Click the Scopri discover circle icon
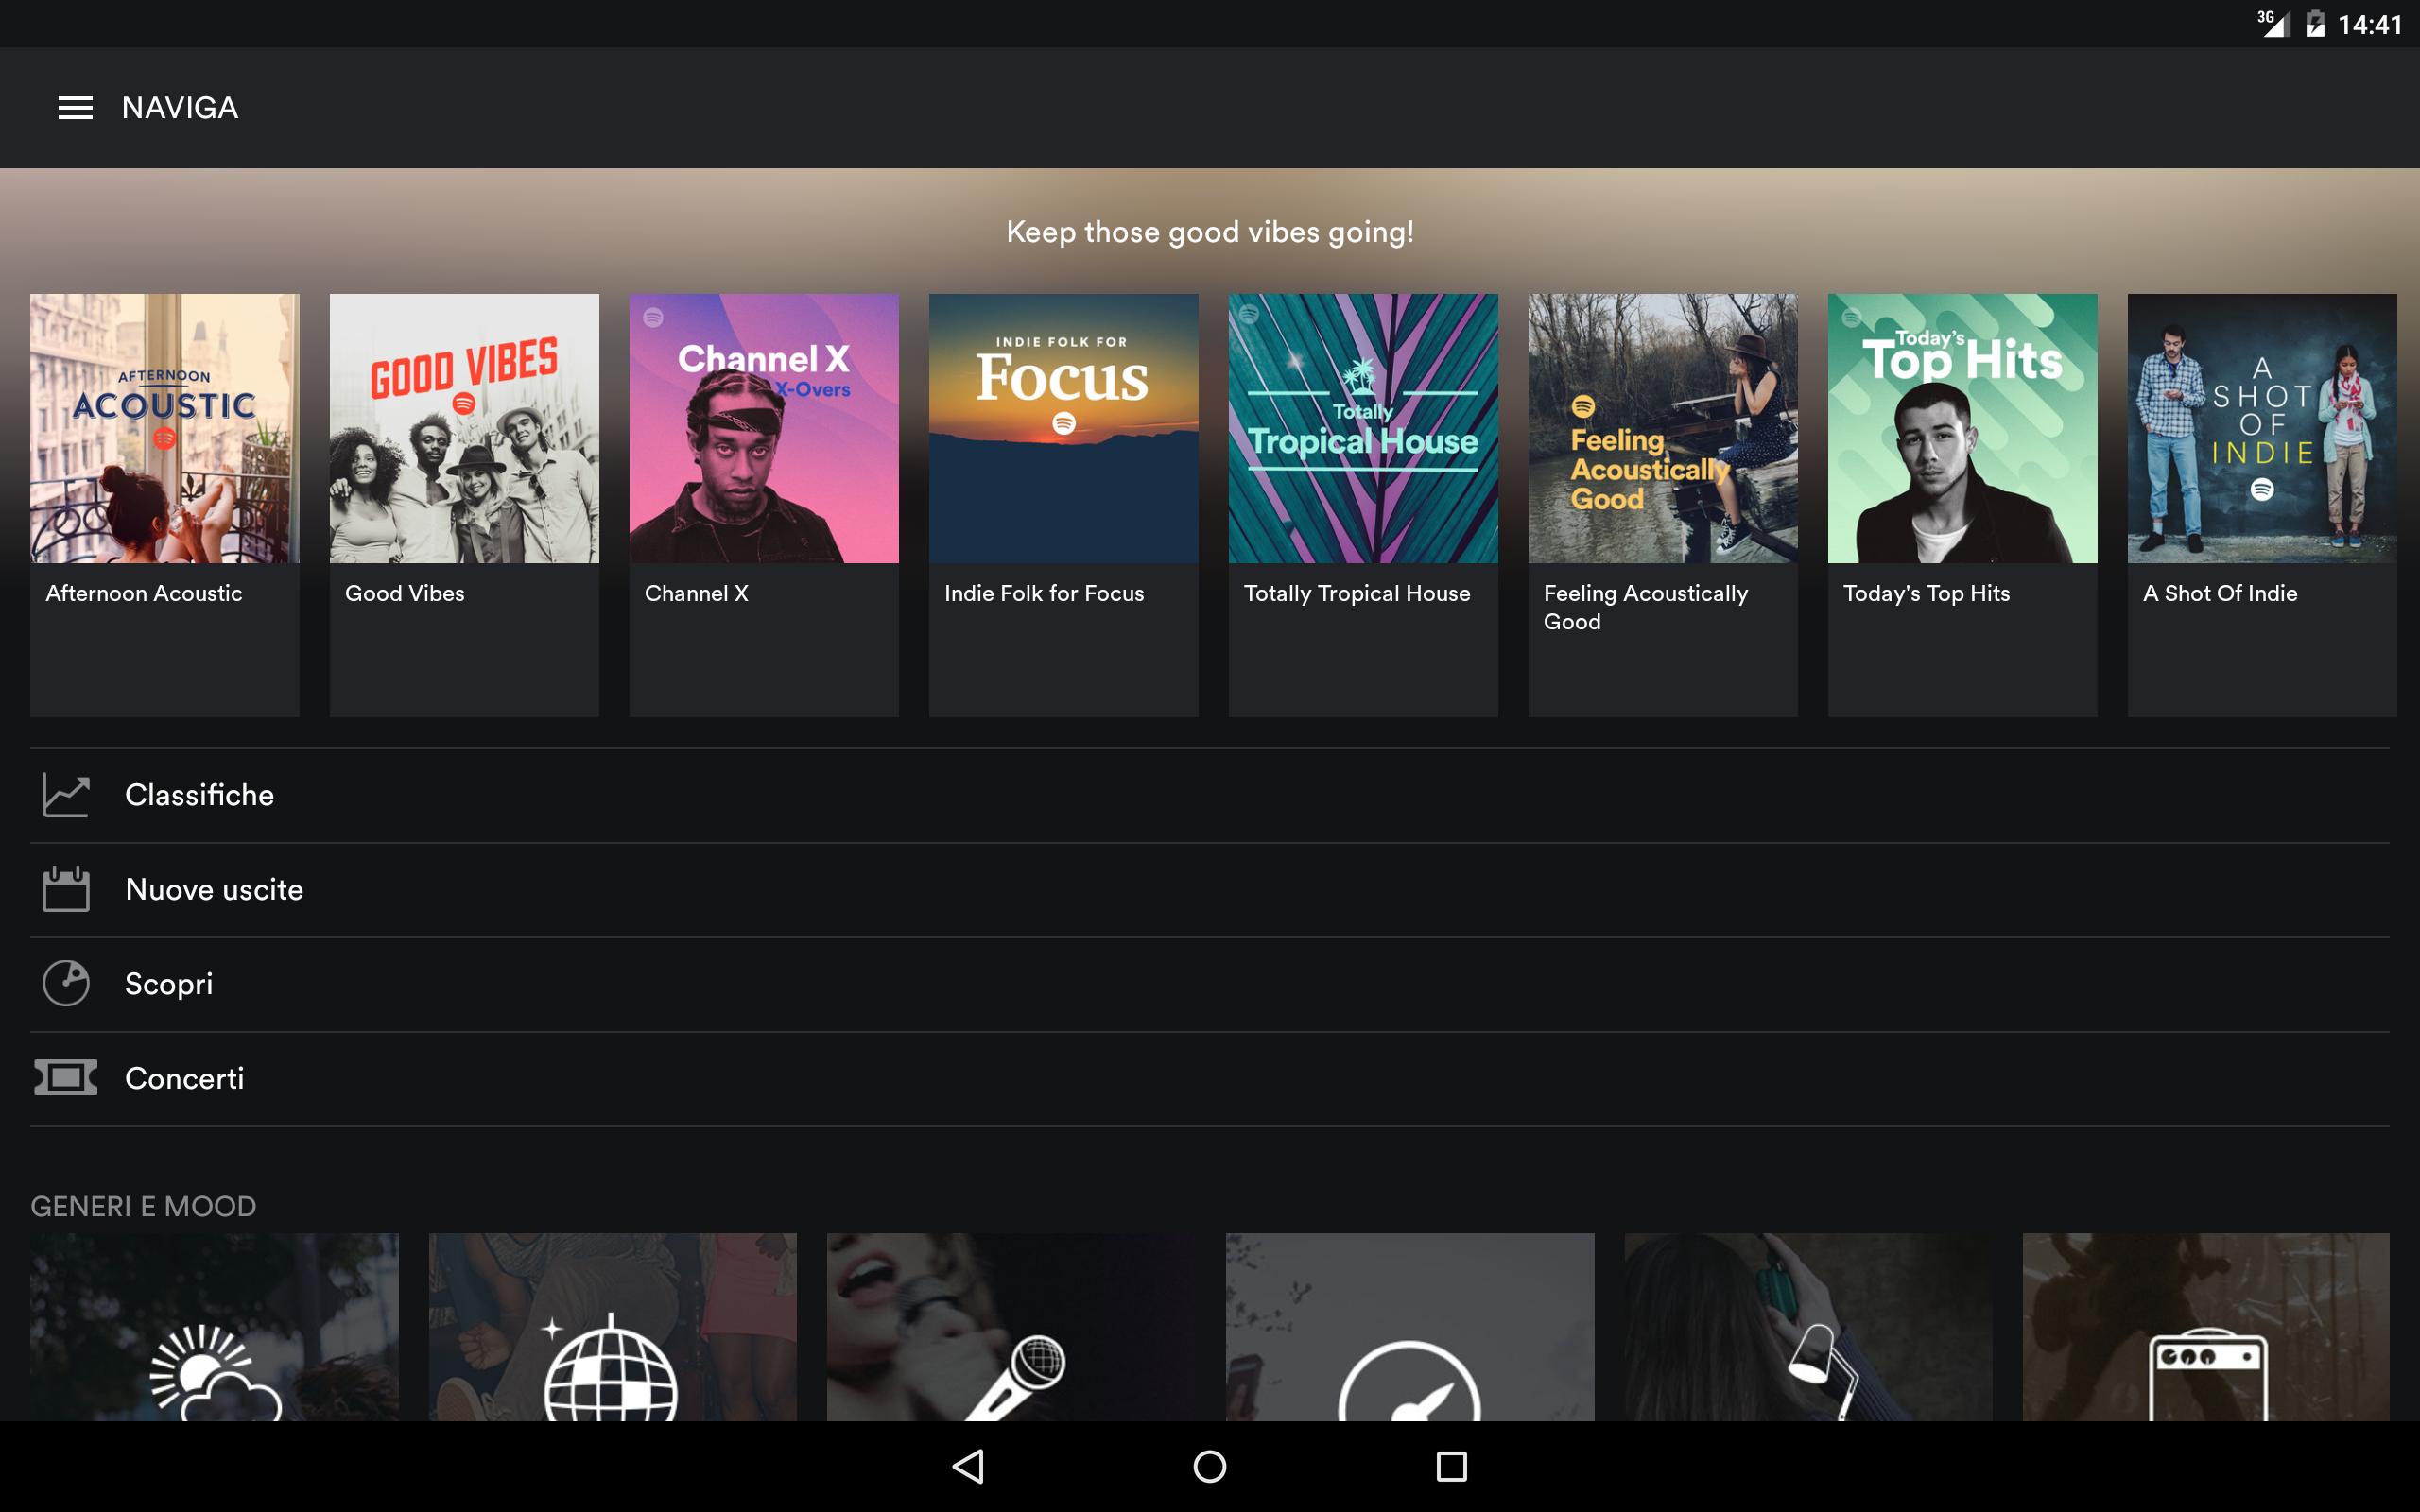2420x1512 pixels. pos(66,983)
